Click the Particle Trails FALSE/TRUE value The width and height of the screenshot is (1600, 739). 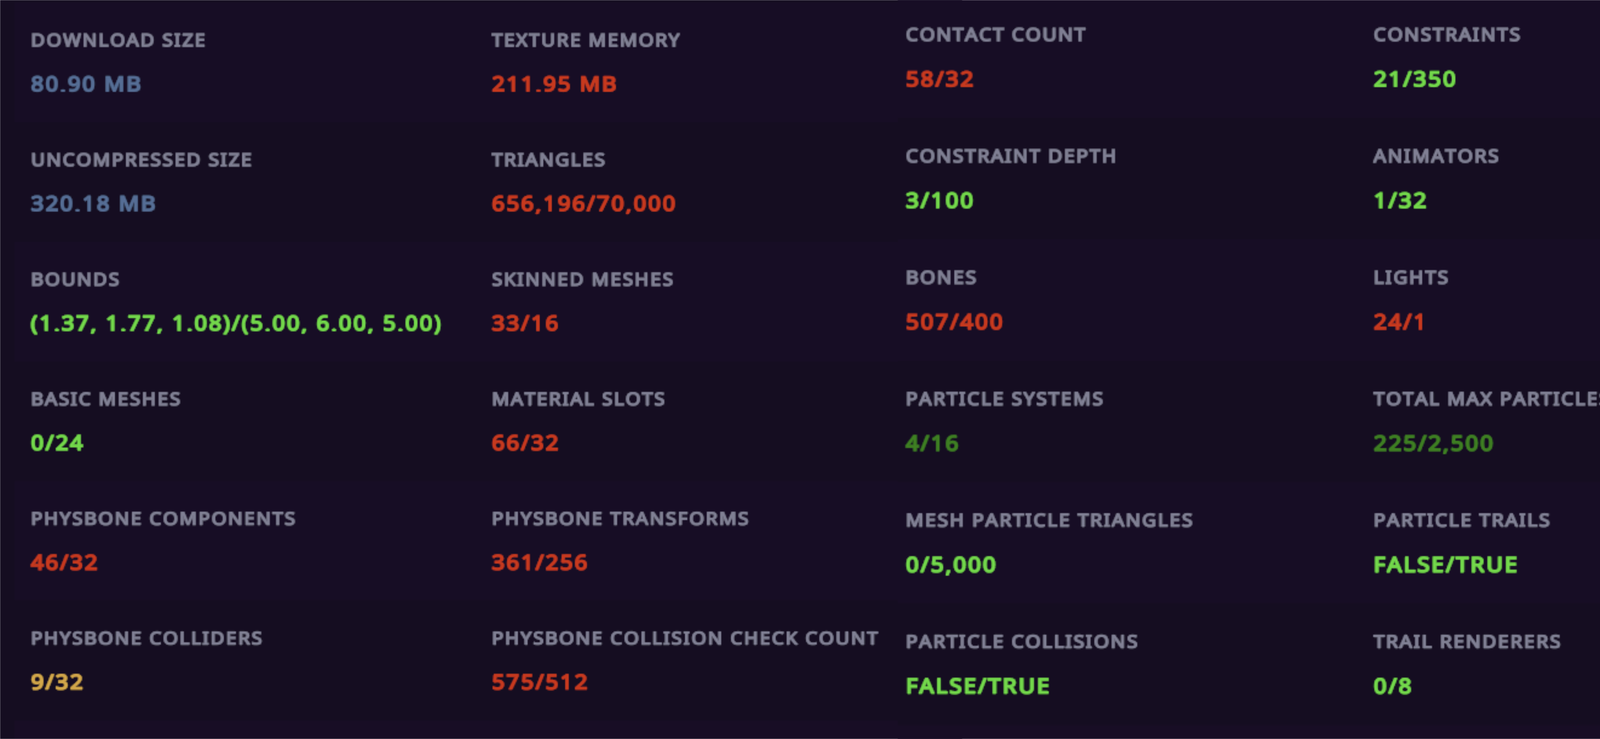coord(1445,565)
